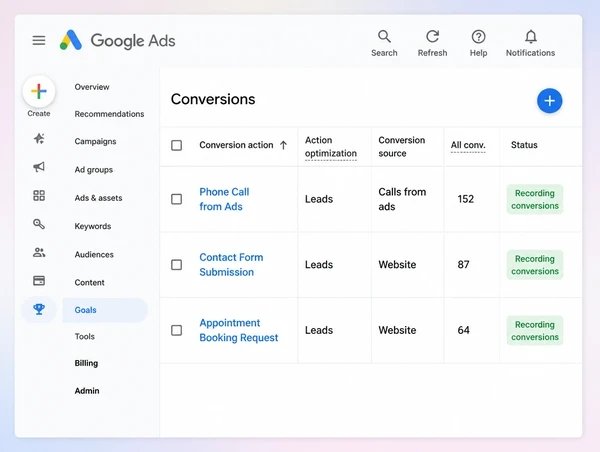Screen dimensions: 600x452
Task: Open the Search tool
Action: [x=384, y=43]
